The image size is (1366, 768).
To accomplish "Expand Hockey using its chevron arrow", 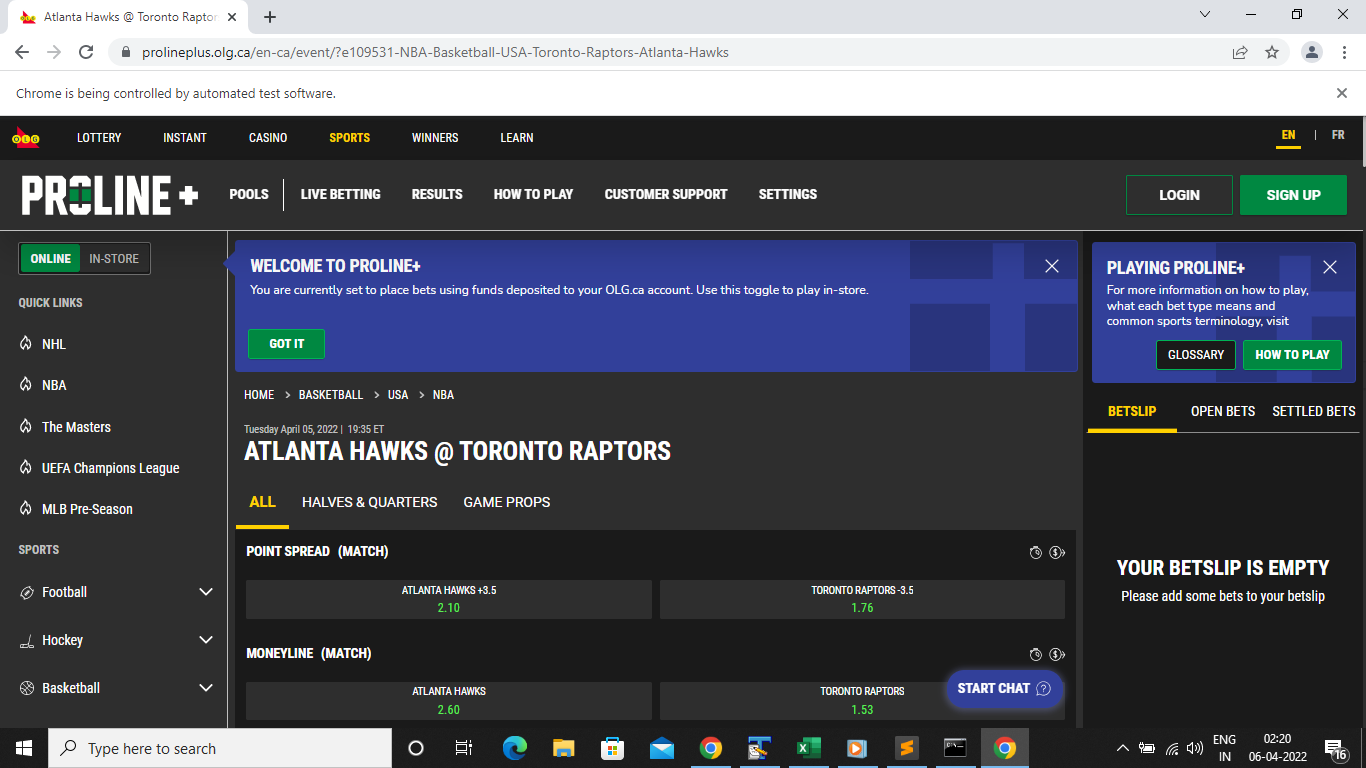I will pos(206,640).
